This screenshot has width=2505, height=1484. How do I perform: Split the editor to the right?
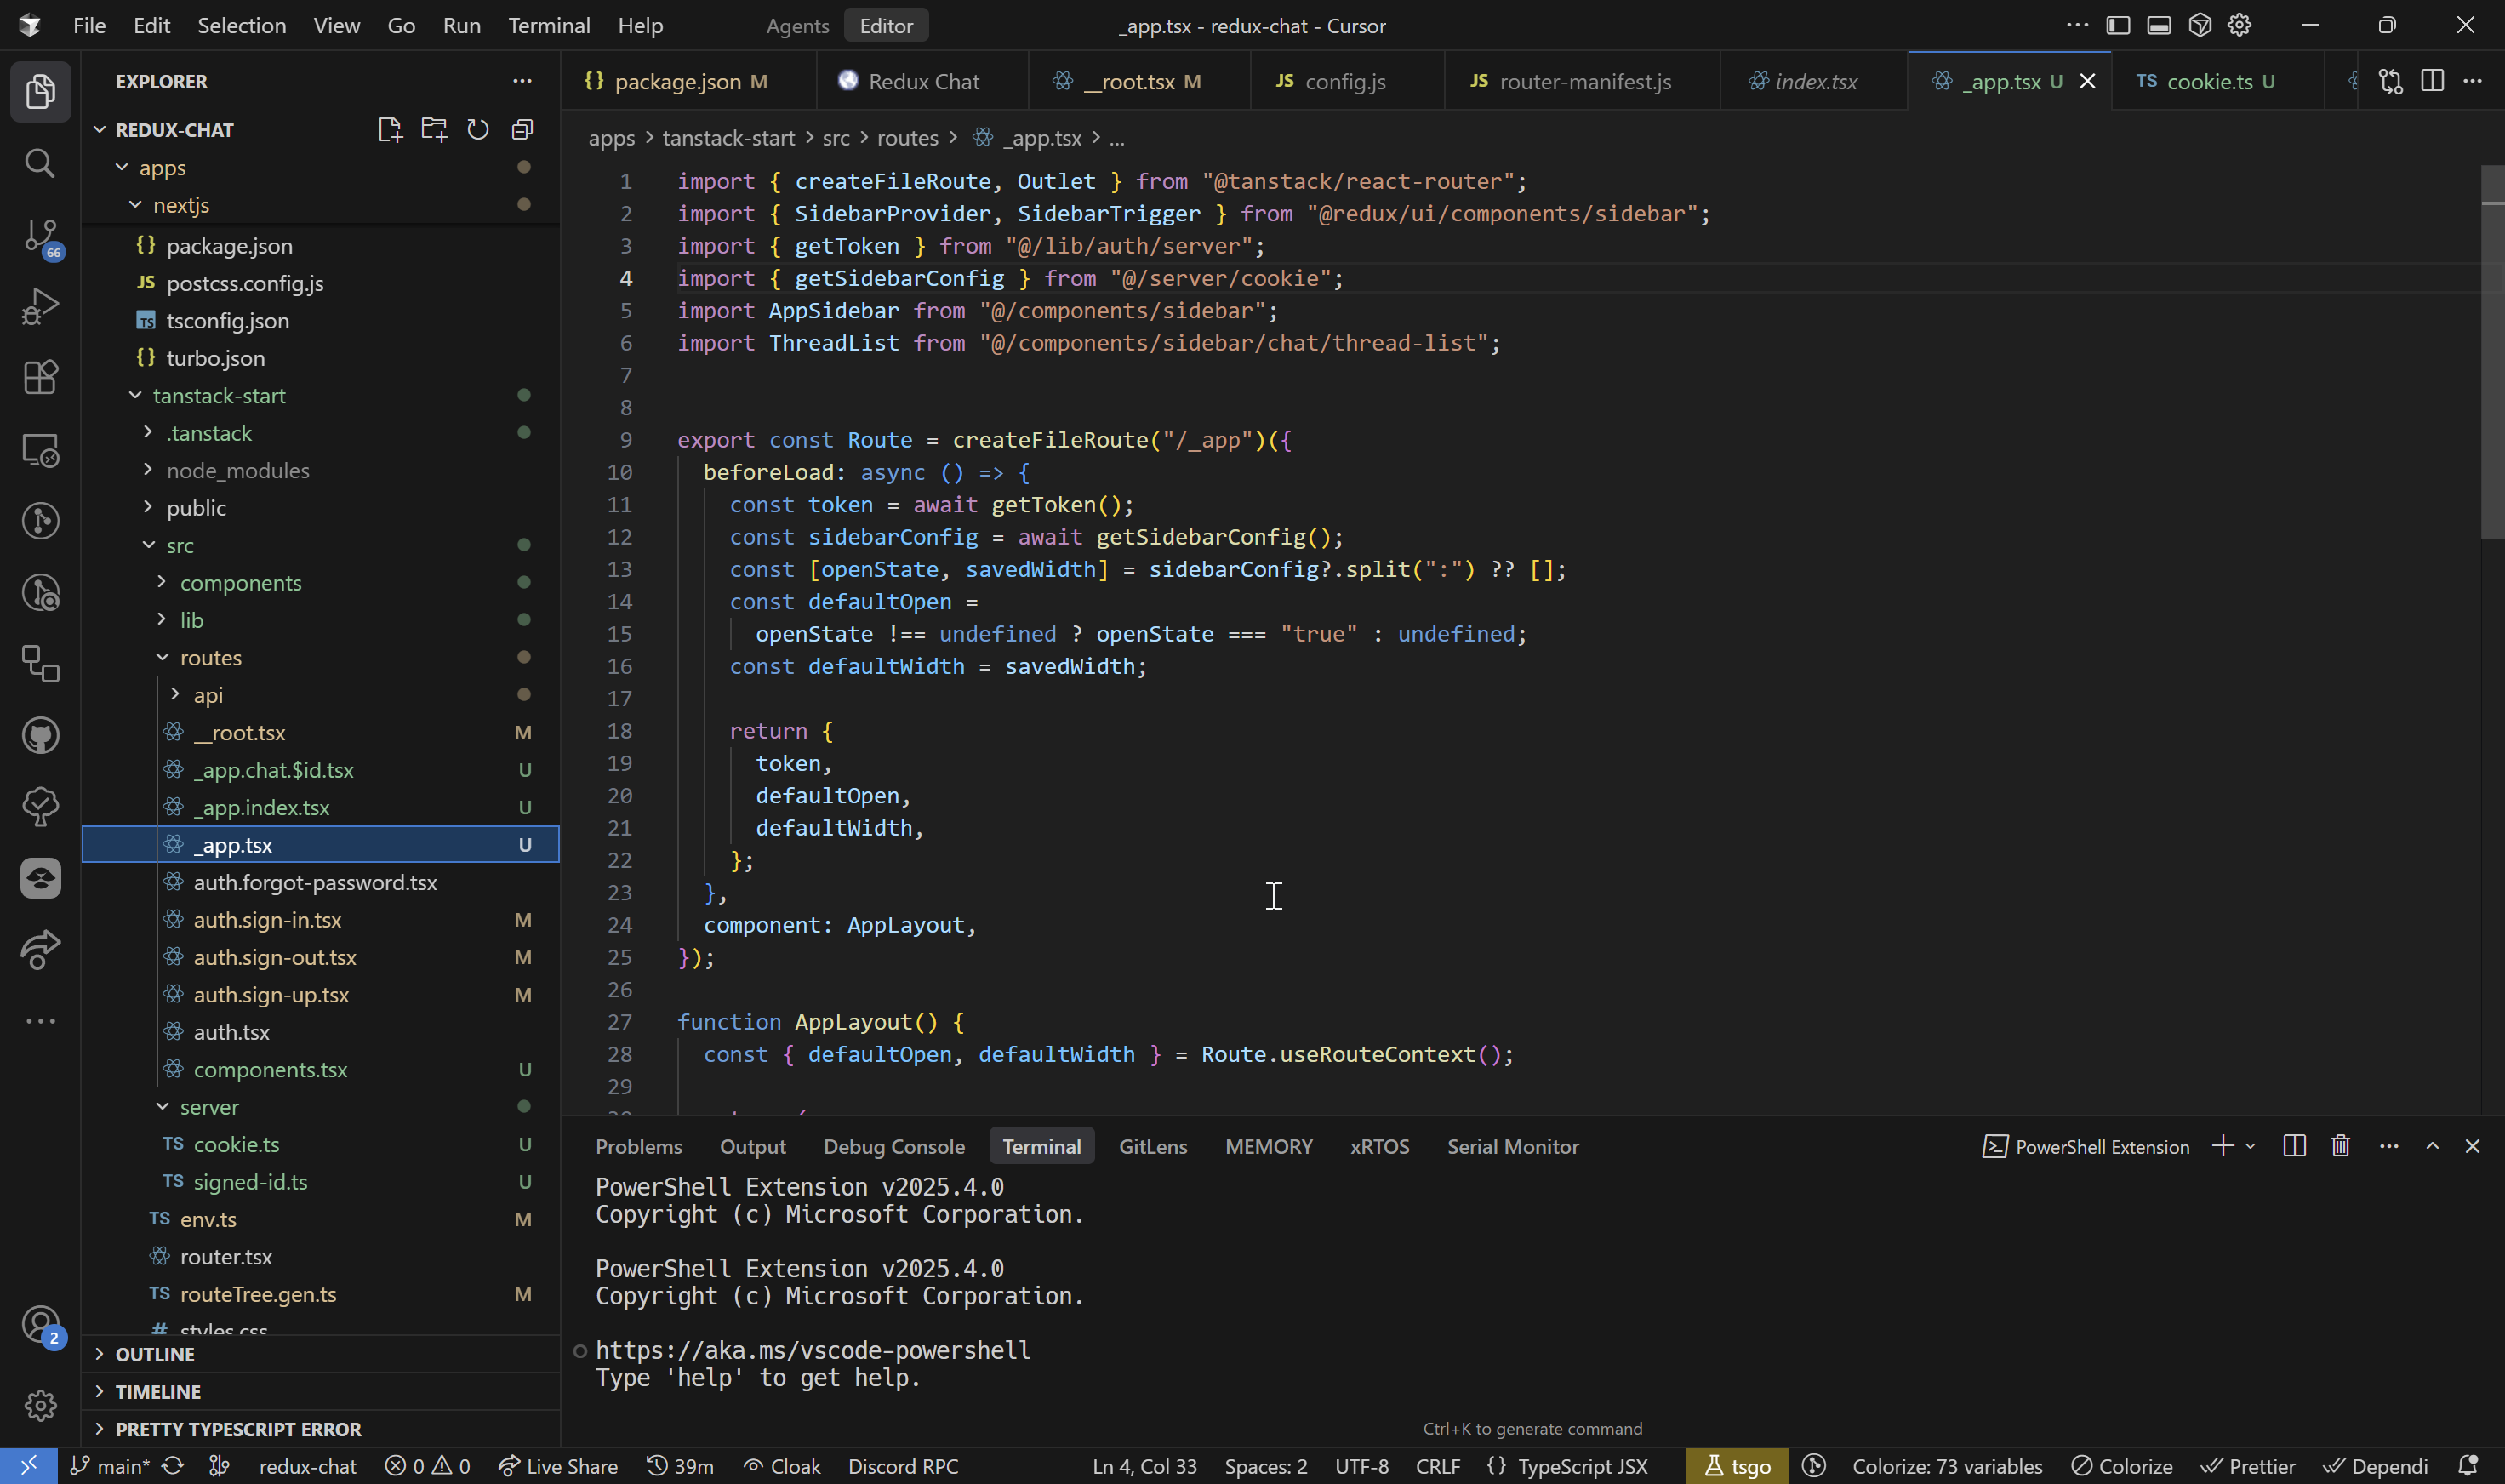click(2432, 81)
